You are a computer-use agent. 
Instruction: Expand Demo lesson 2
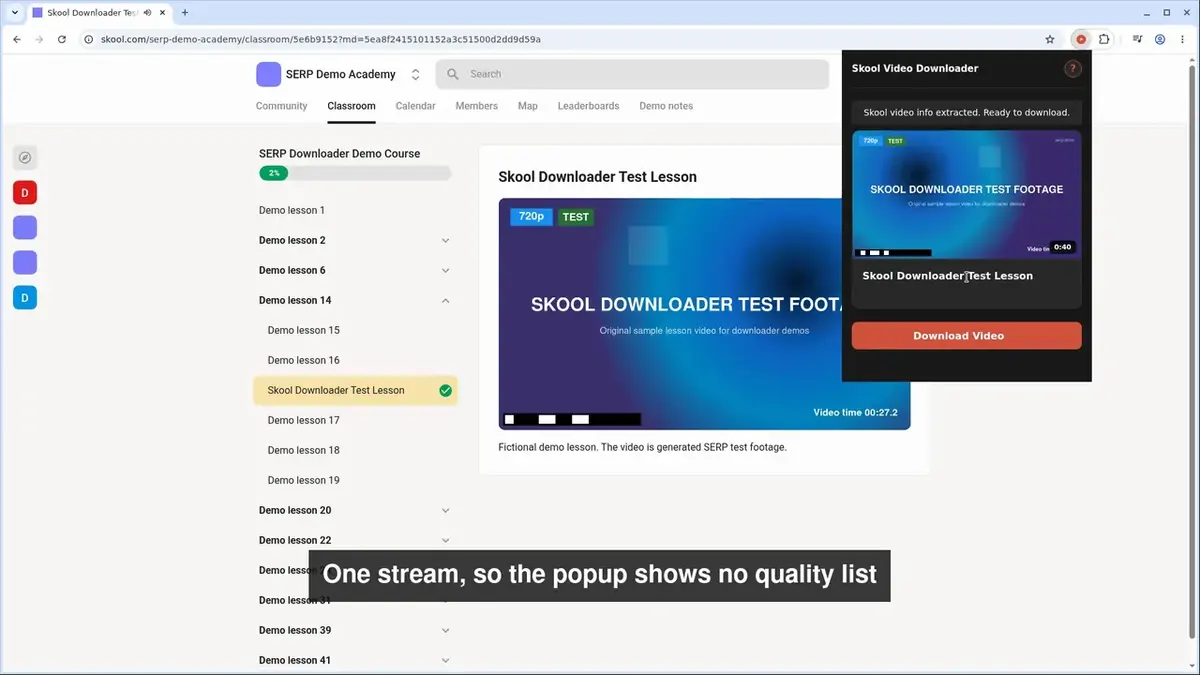tap(446, 240)
